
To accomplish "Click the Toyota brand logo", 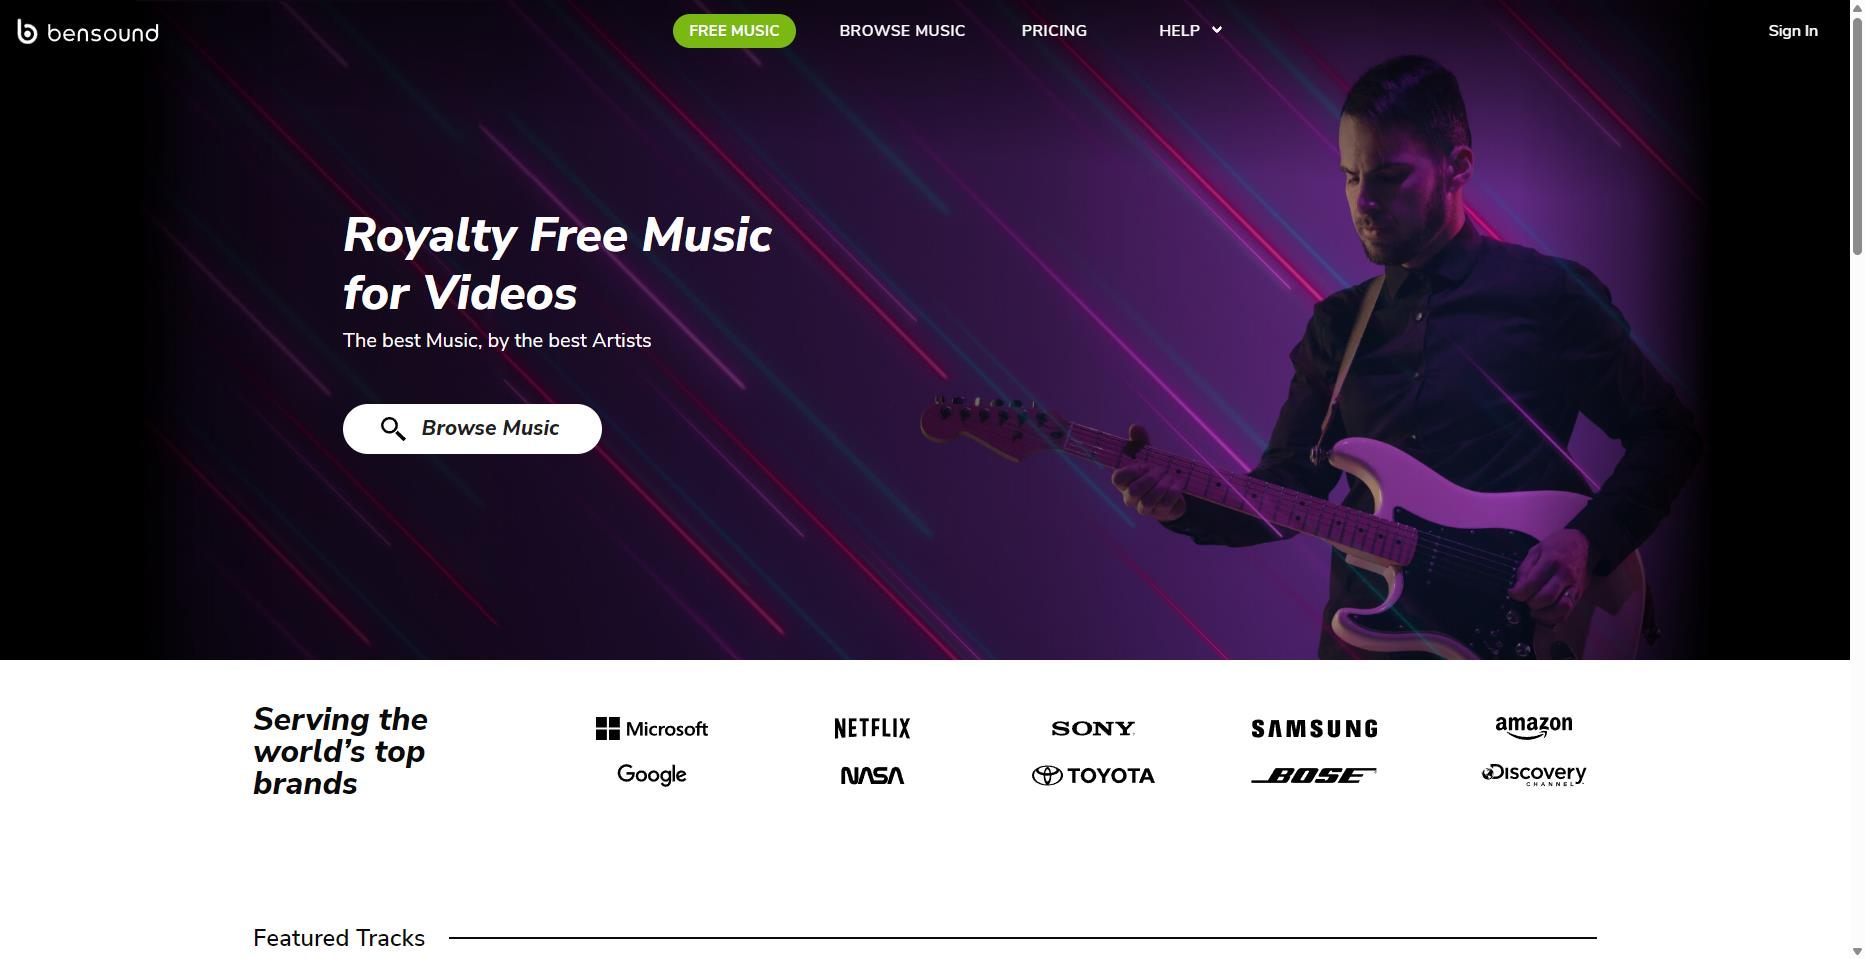I will [1093, 775].
